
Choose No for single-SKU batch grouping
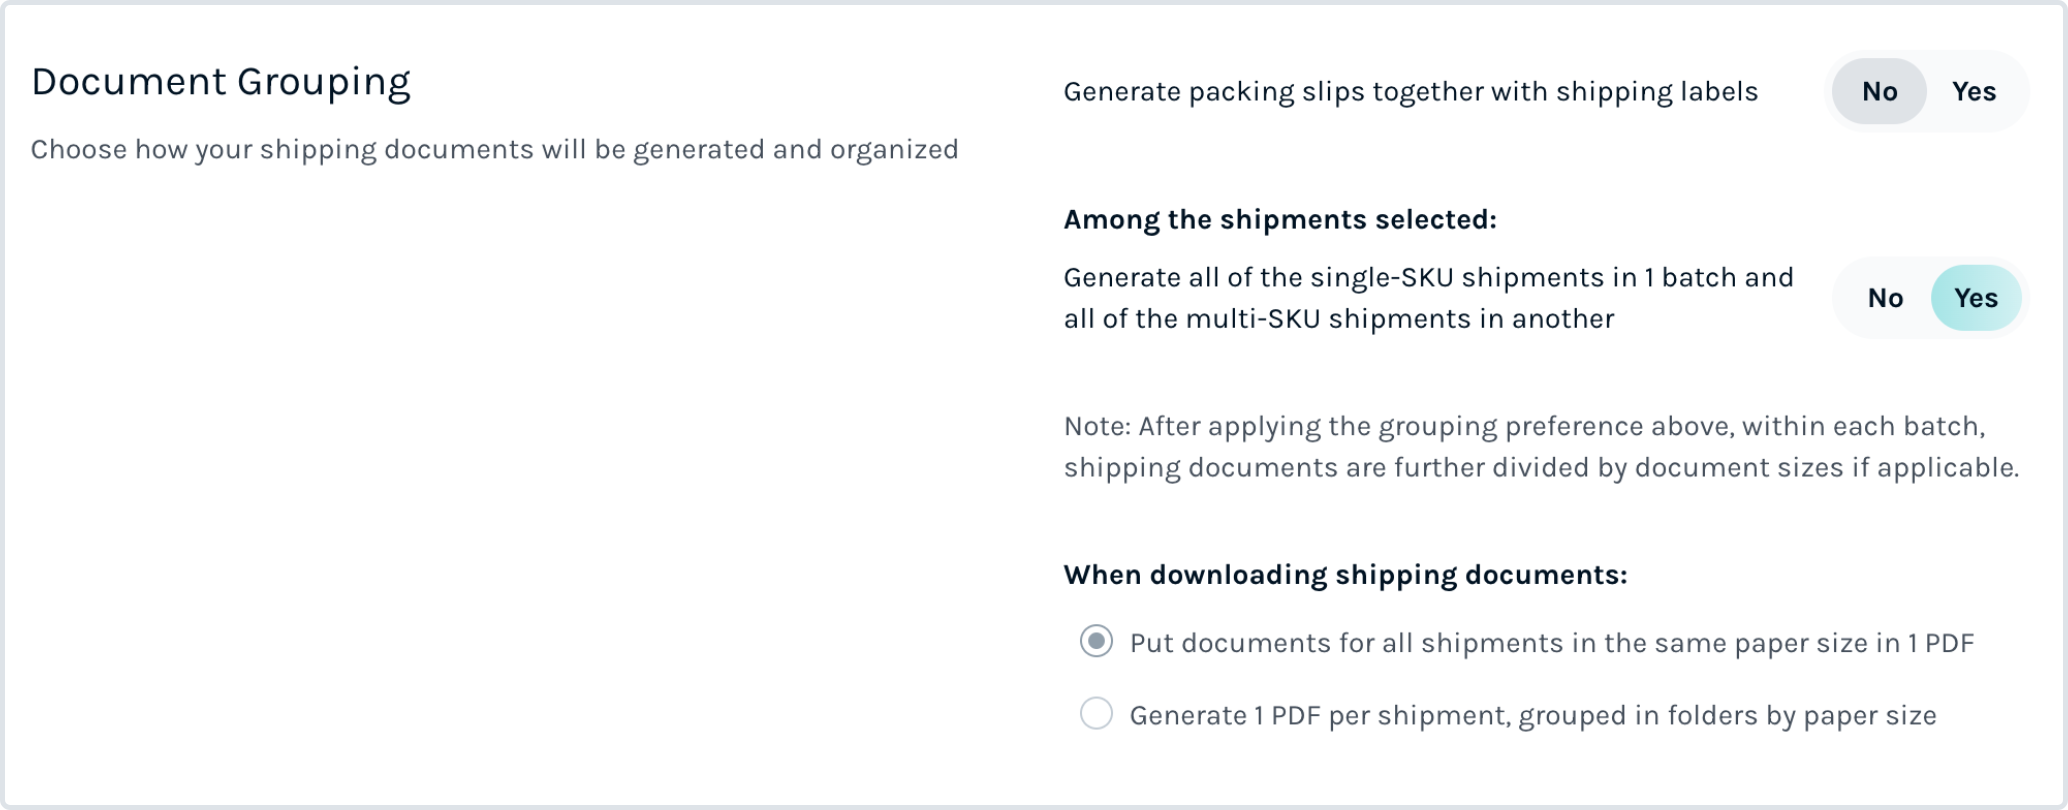tap(1885, 298)
